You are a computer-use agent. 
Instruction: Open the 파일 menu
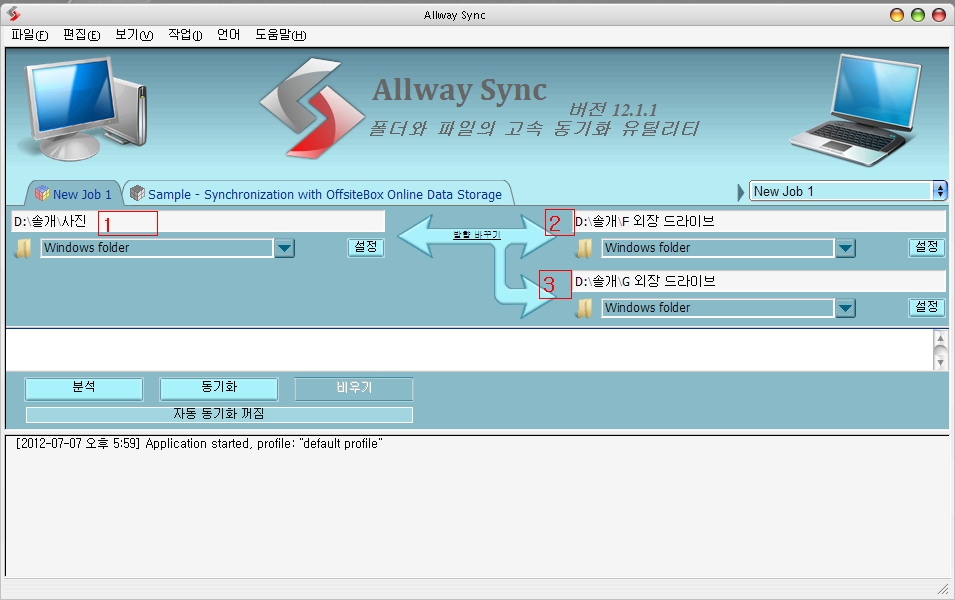pos(29,35)
